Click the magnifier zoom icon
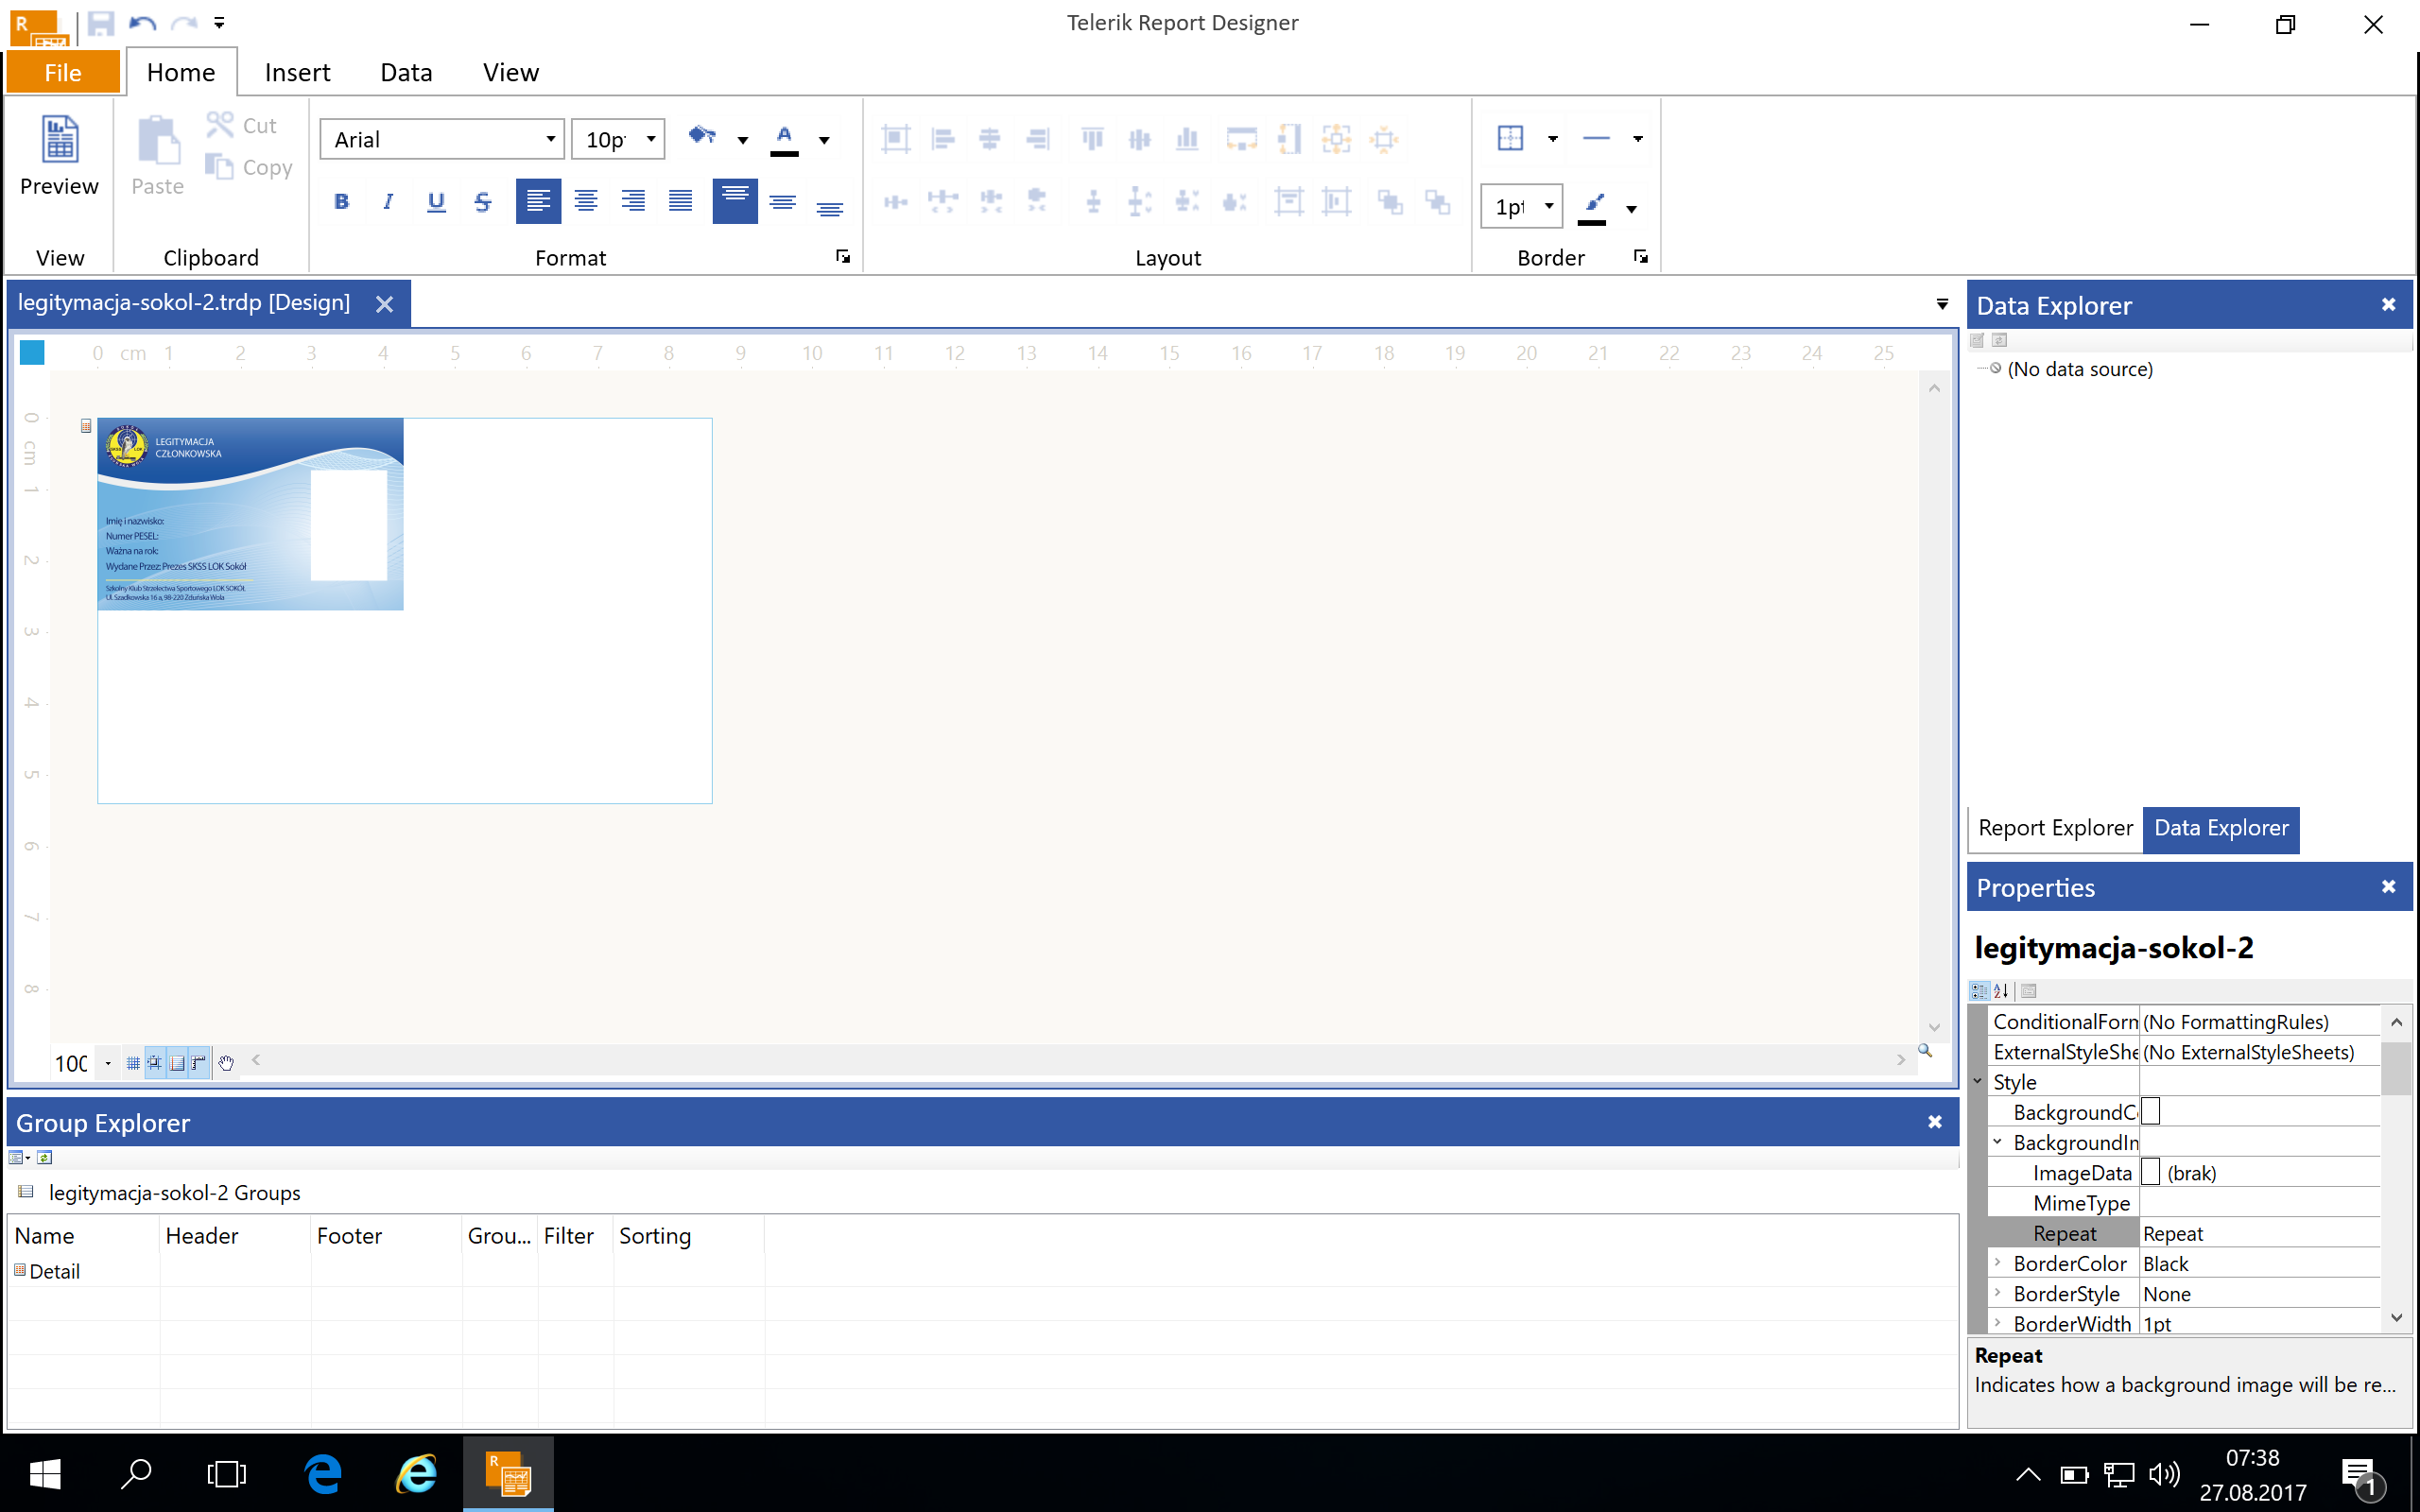Viewport: 2420px width, 1512px height. 1924,1050
